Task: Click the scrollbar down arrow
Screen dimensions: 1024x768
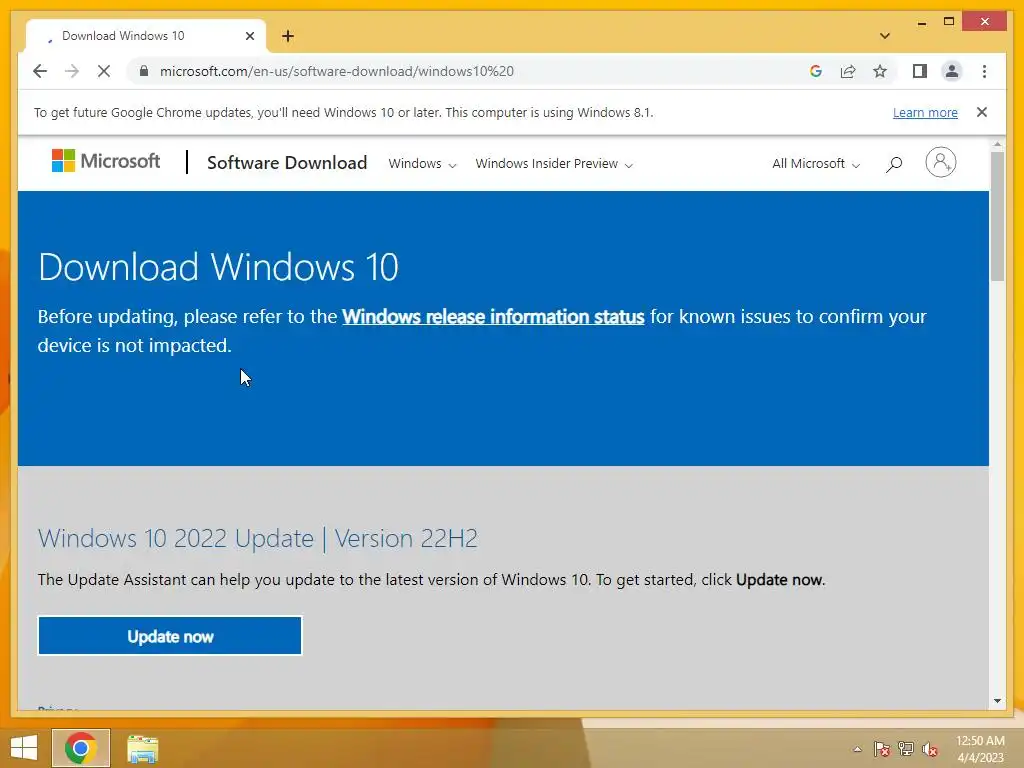Action: click(997, 701)
